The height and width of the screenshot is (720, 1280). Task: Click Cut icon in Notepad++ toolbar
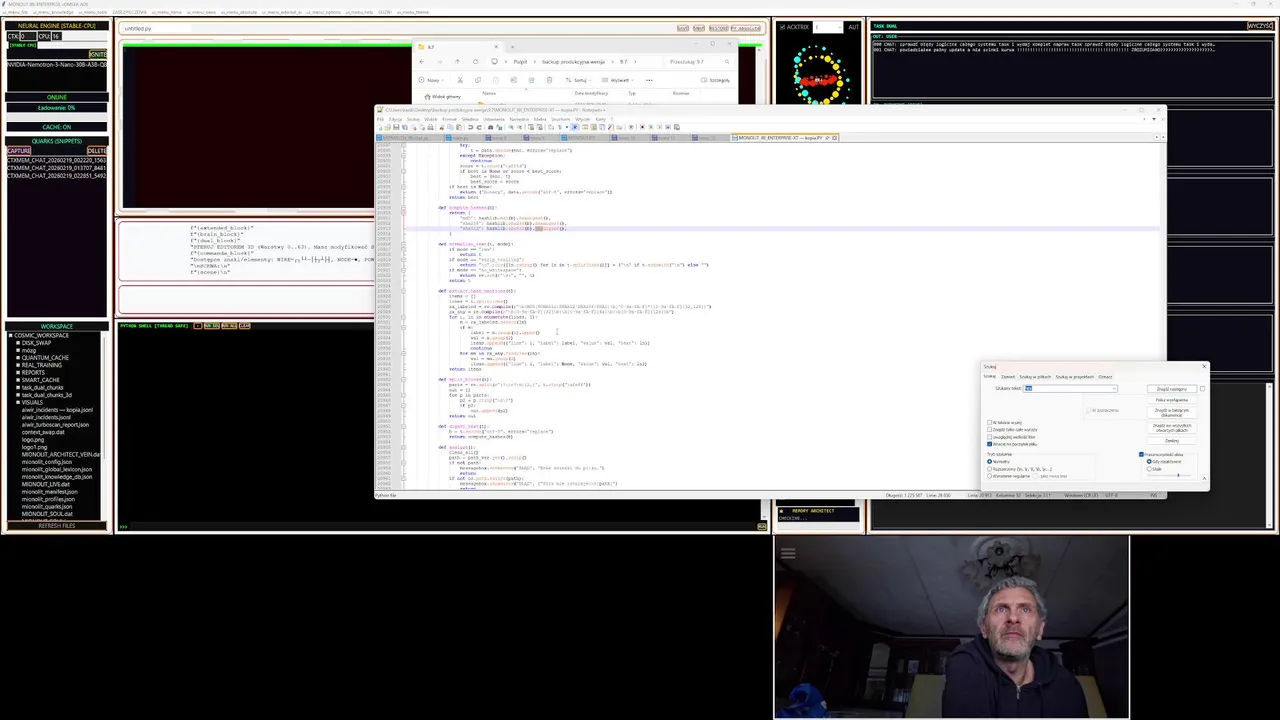(x=442, y=127)
